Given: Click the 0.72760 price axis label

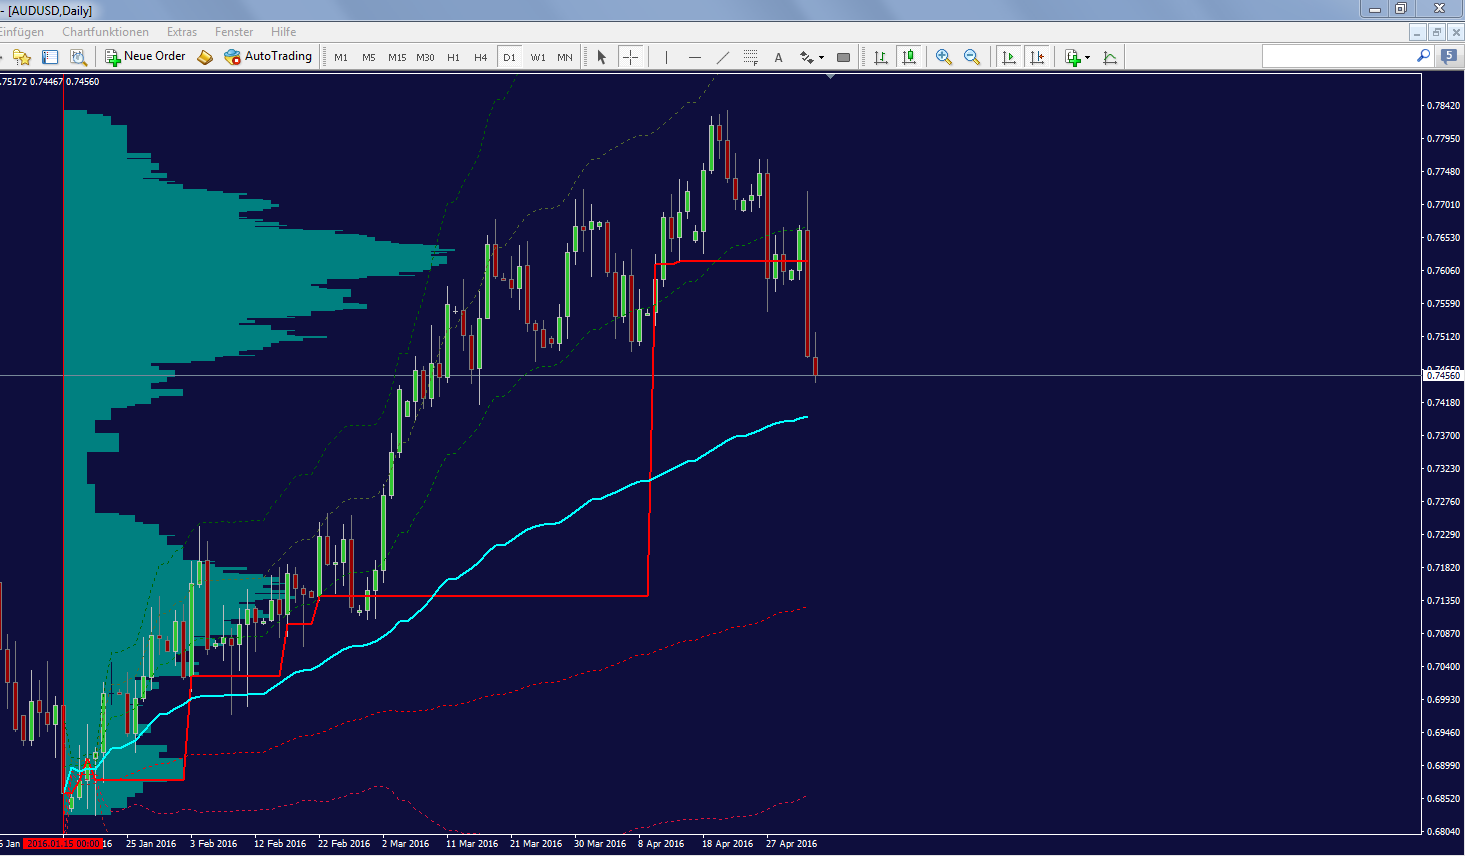Looking at the screenshot, I should [x=1442, y=502].
